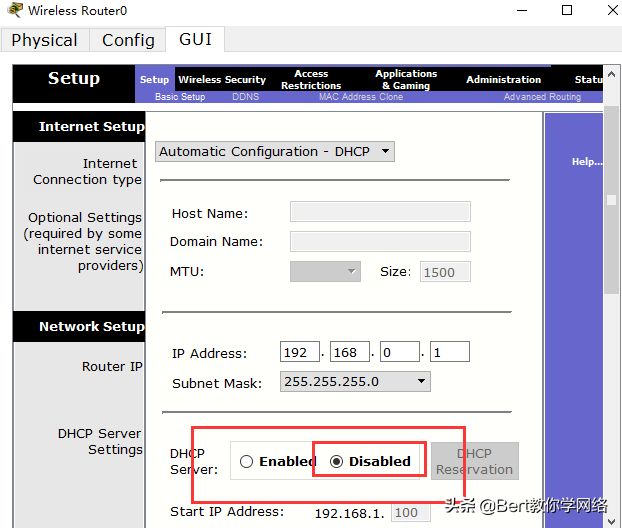Maximize the Wireless Router0 window
The height and width of the screenshot is (528, 622).
(x=567, y=10)
